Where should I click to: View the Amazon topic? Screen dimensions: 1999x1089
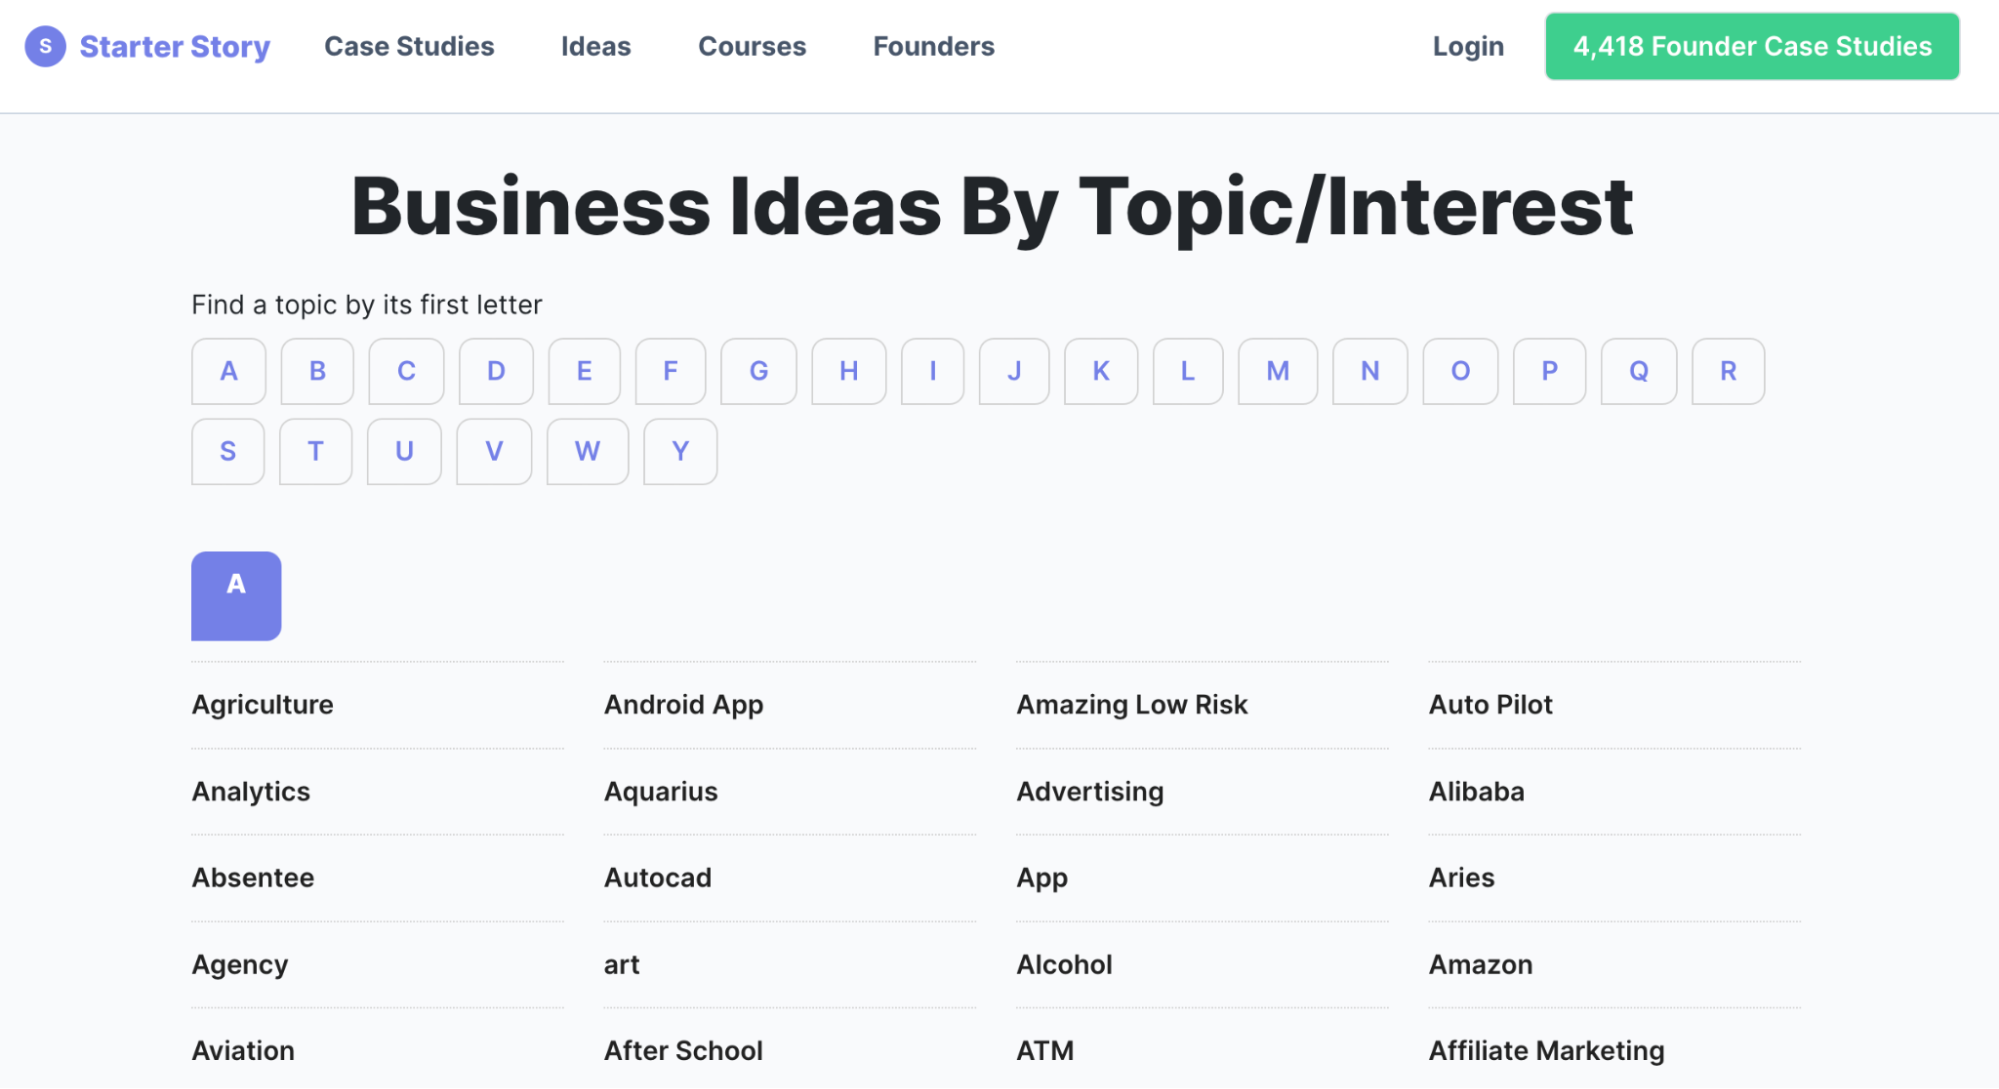[1481, 965]
